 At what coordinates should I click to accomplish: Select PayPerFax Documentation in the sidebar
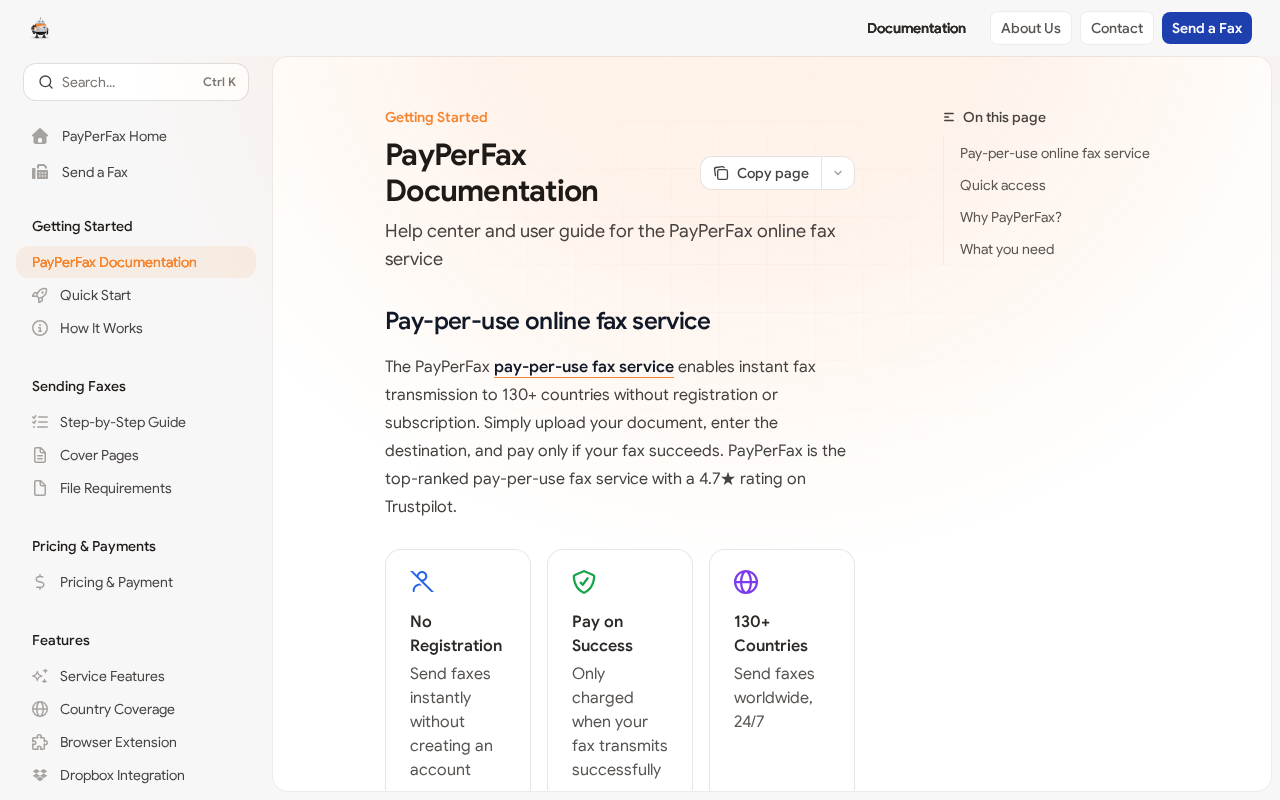(136, 262)
